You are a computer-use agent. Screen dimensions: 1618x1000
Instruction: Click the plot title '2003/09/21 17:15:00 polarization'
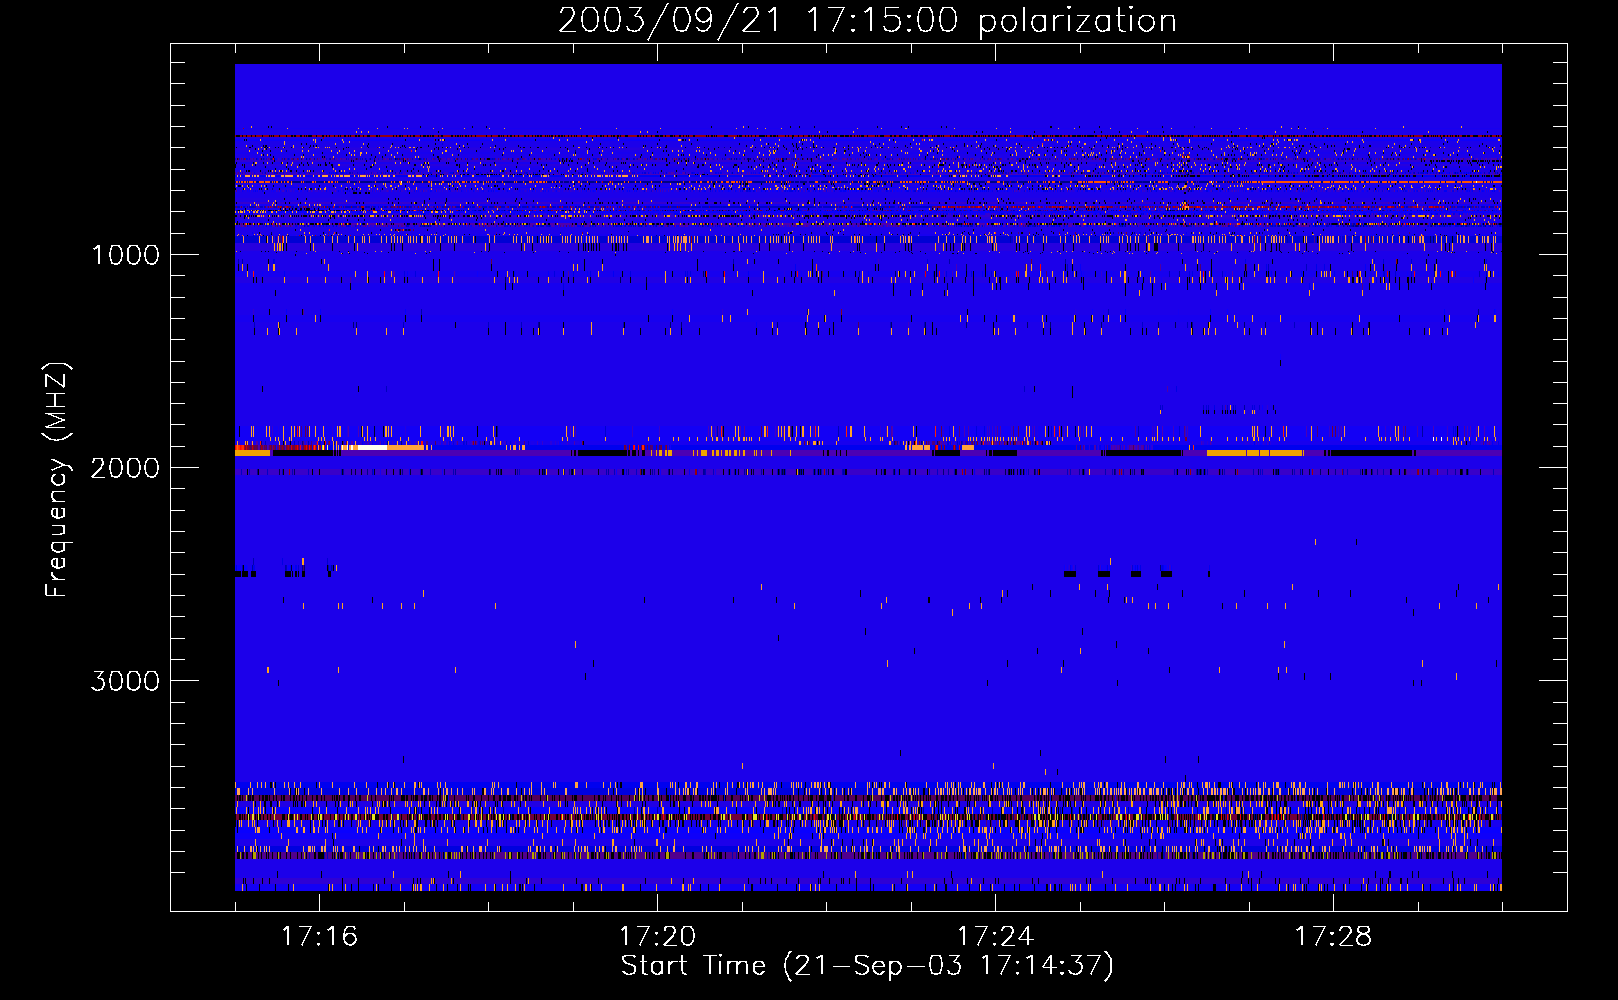coord(867,20)
